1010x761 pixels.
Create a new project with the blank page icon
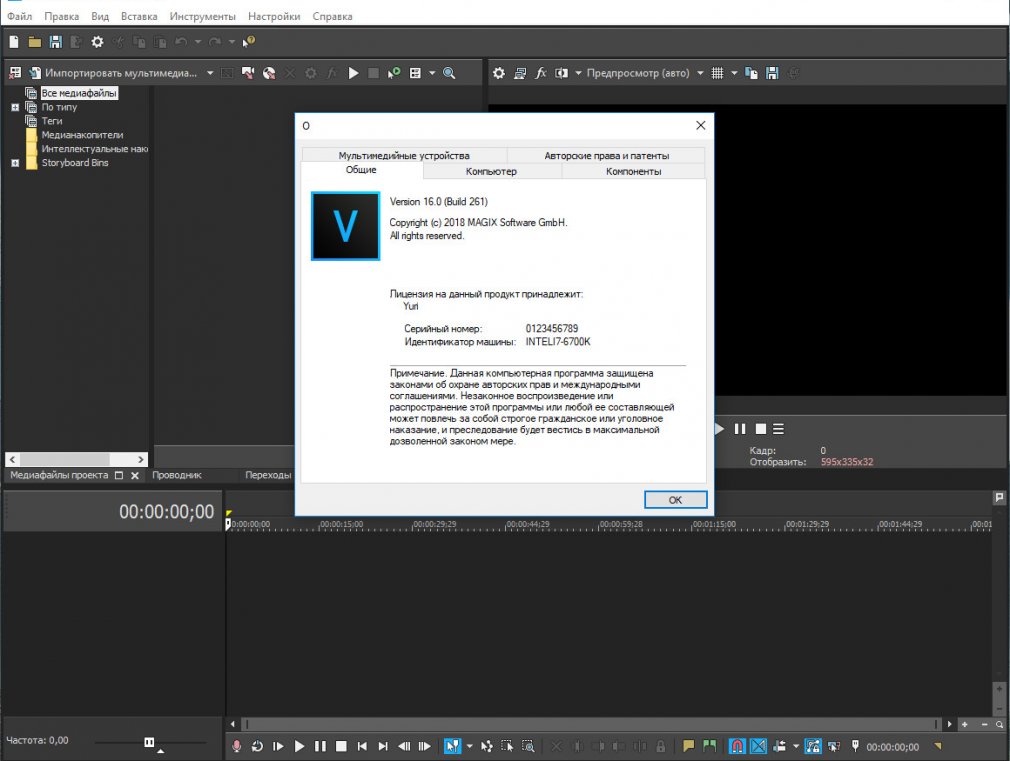tap(14, 43)
